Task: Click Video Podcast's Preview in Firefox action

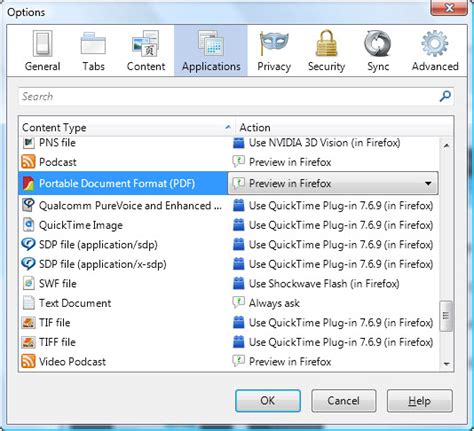Action: click(x=290, y=362)
